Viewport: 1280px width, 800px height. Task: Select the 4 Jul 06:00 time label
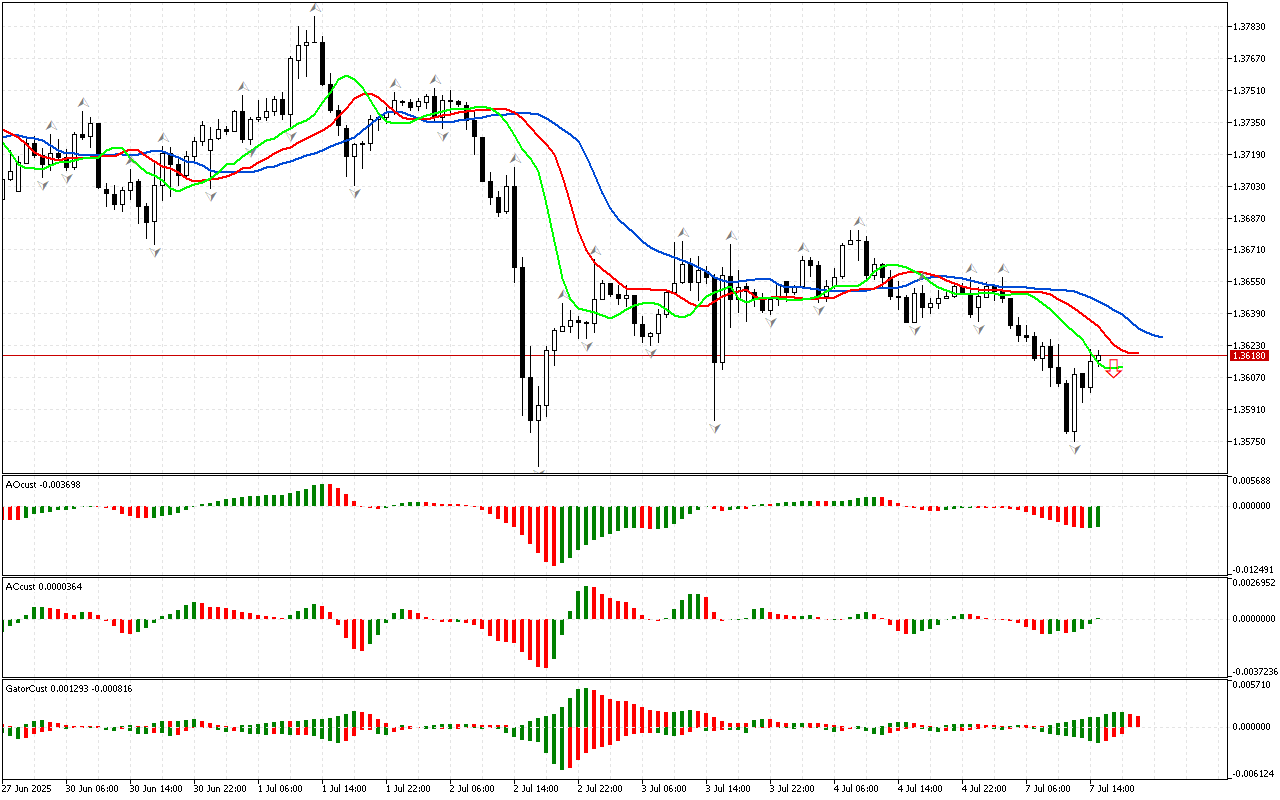click(856, 788)
